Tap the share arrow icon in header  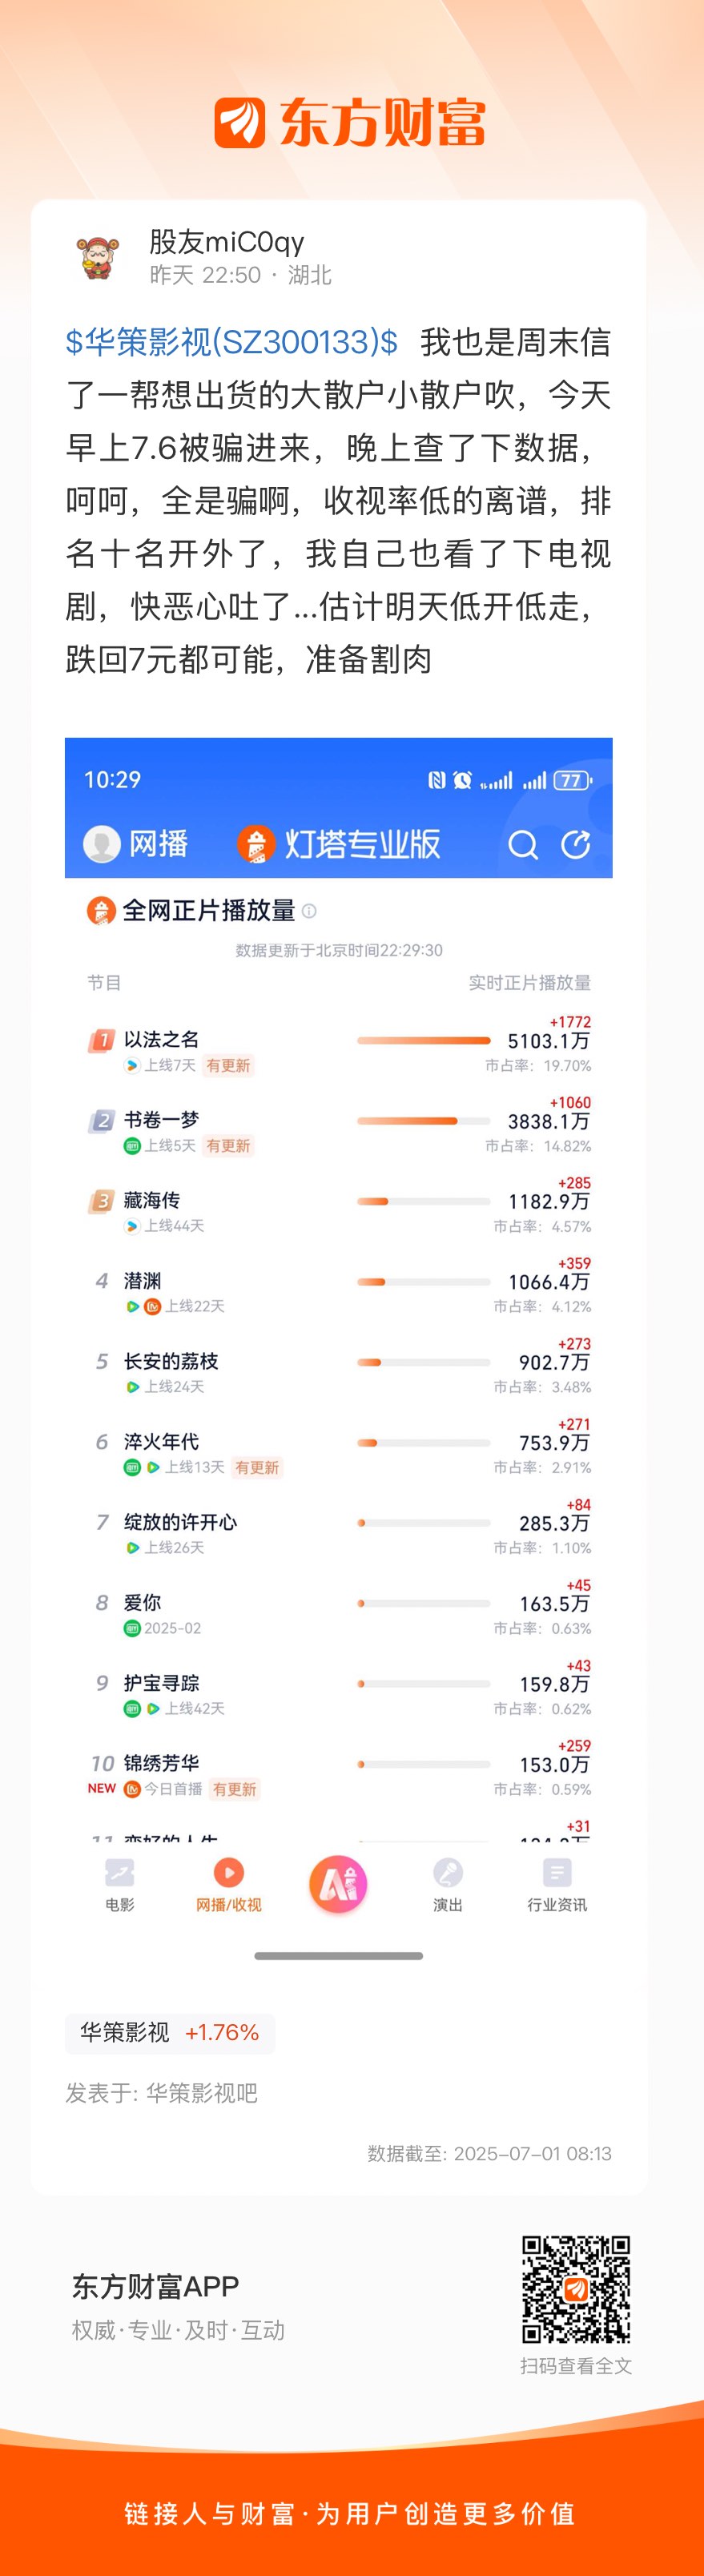pyautogui.click(x=576, y=844)
